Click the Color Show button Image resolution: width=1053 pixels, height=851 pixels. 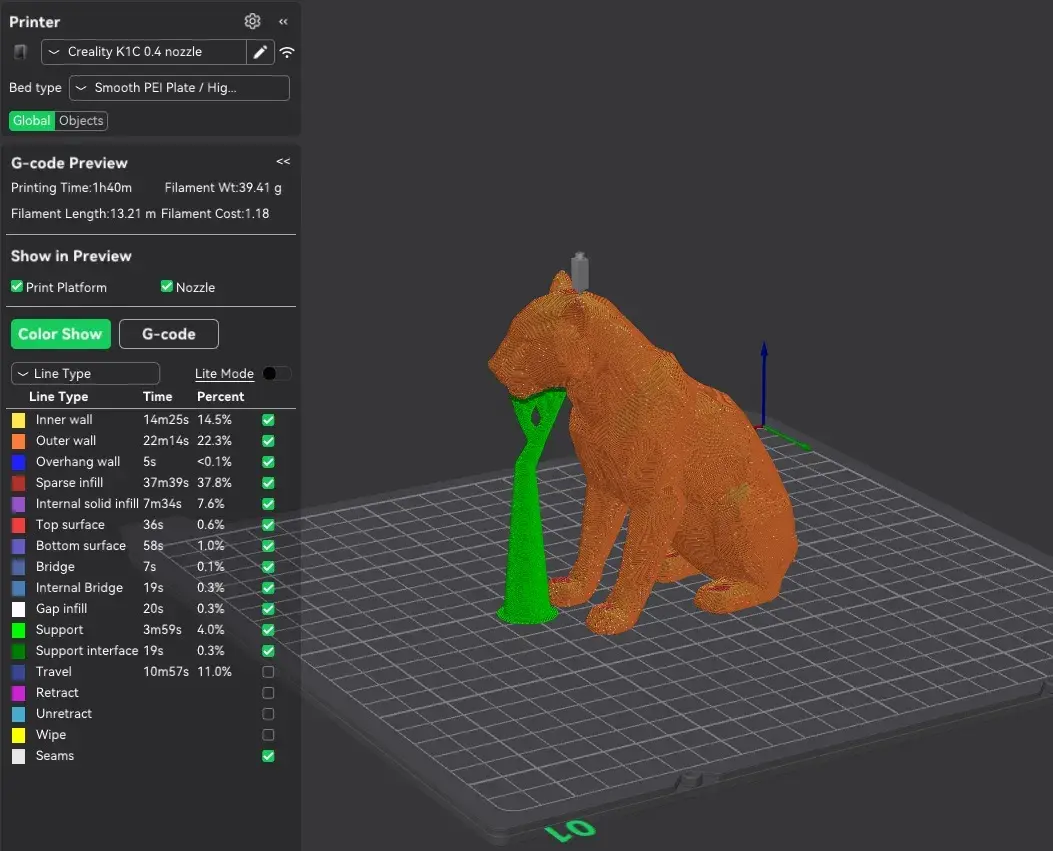pos(60,333)
